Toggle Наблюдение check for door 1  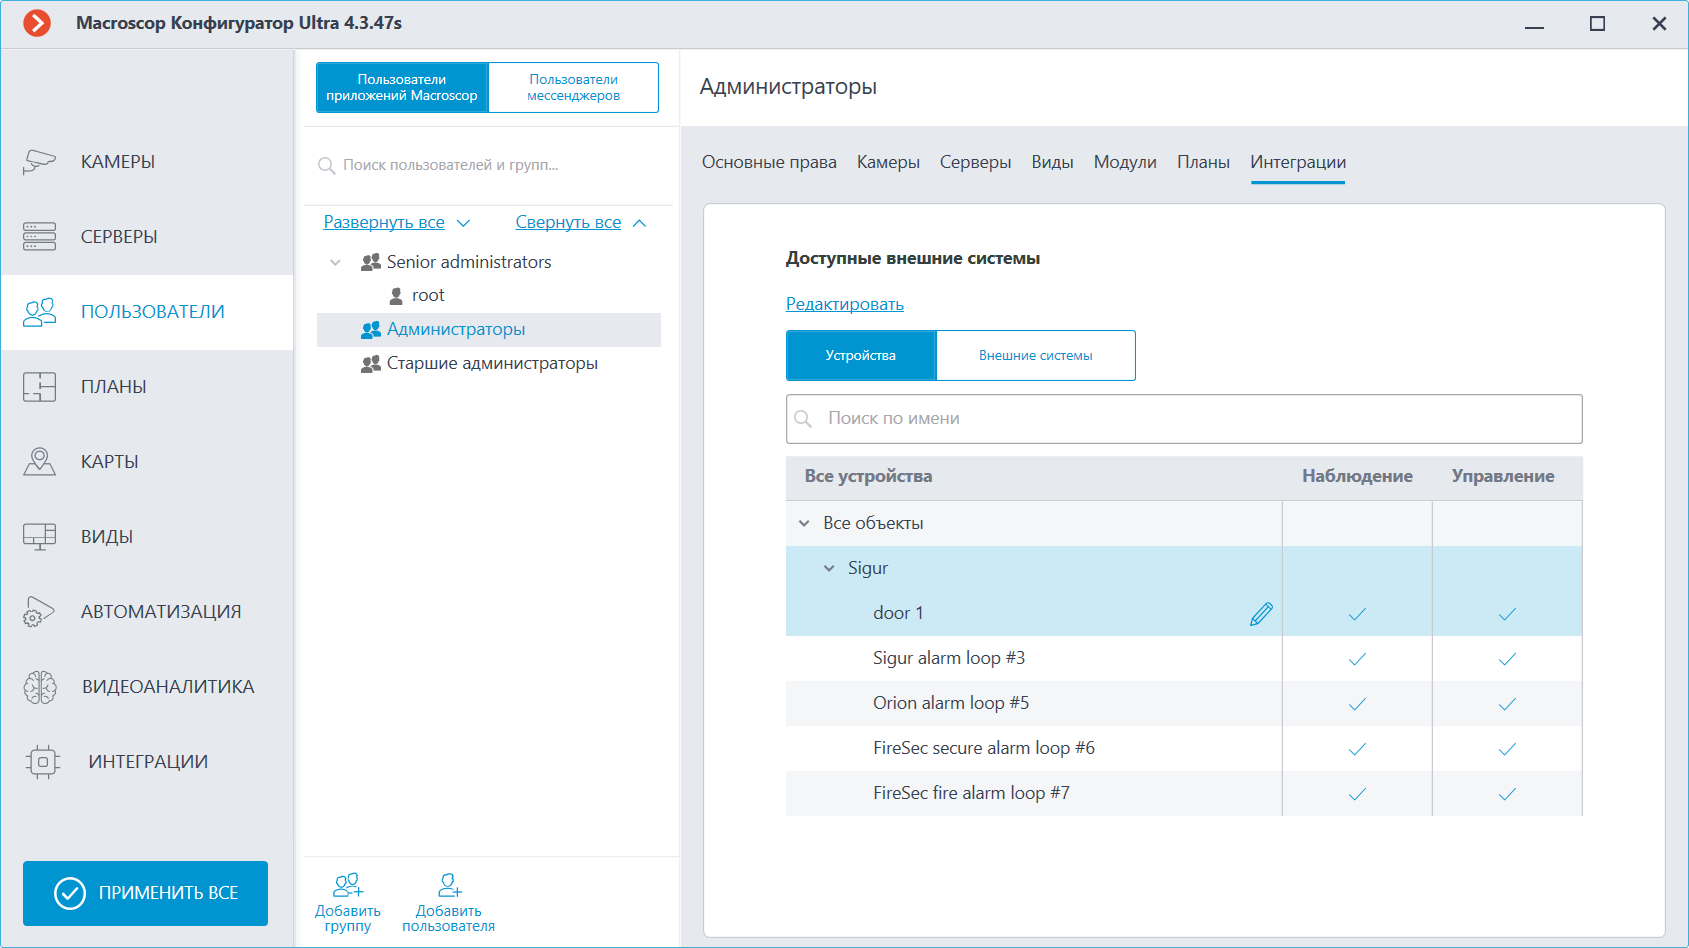pyautogui.click(x=1357, y=614)
